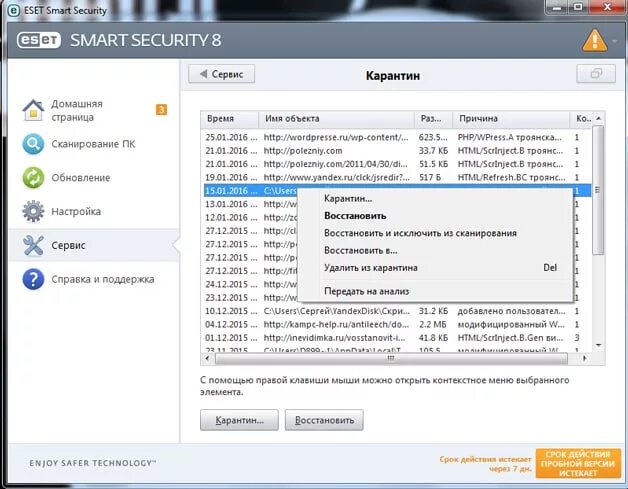Open 'Настройка' sidebar item
This screenshot has width=628, height=489.
94,211
